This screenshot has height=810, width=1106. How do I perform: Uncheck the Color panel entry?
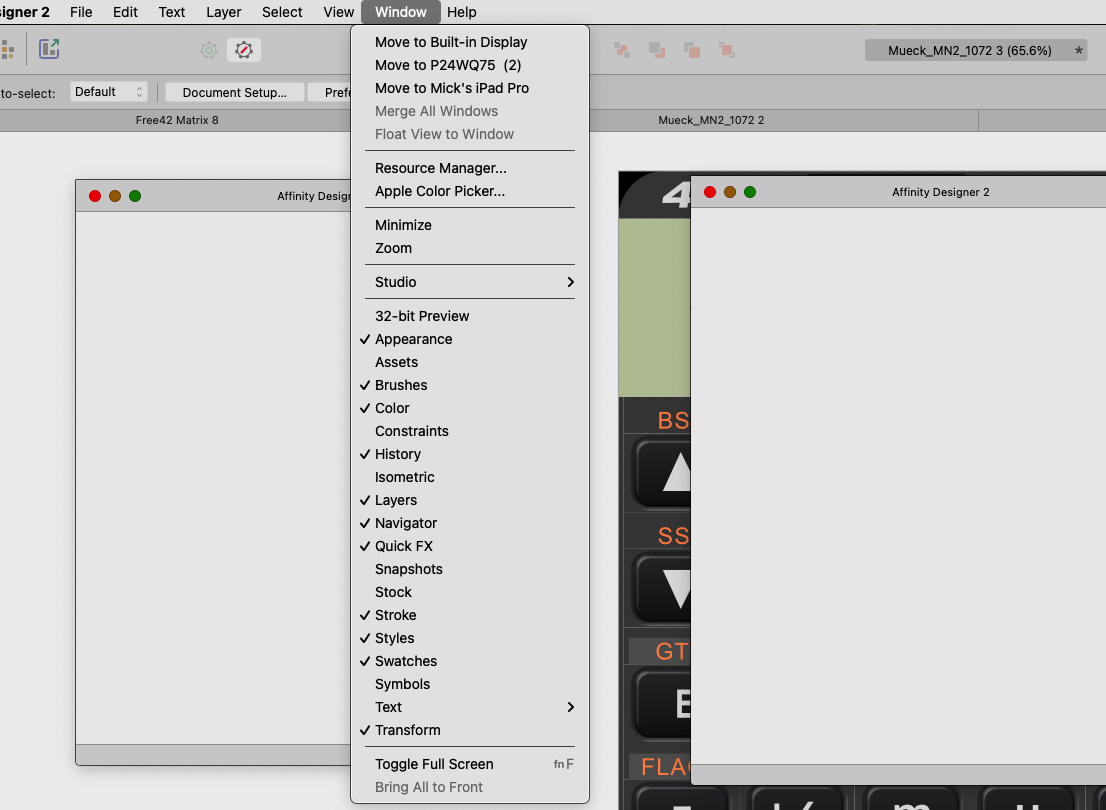(470, 409)
